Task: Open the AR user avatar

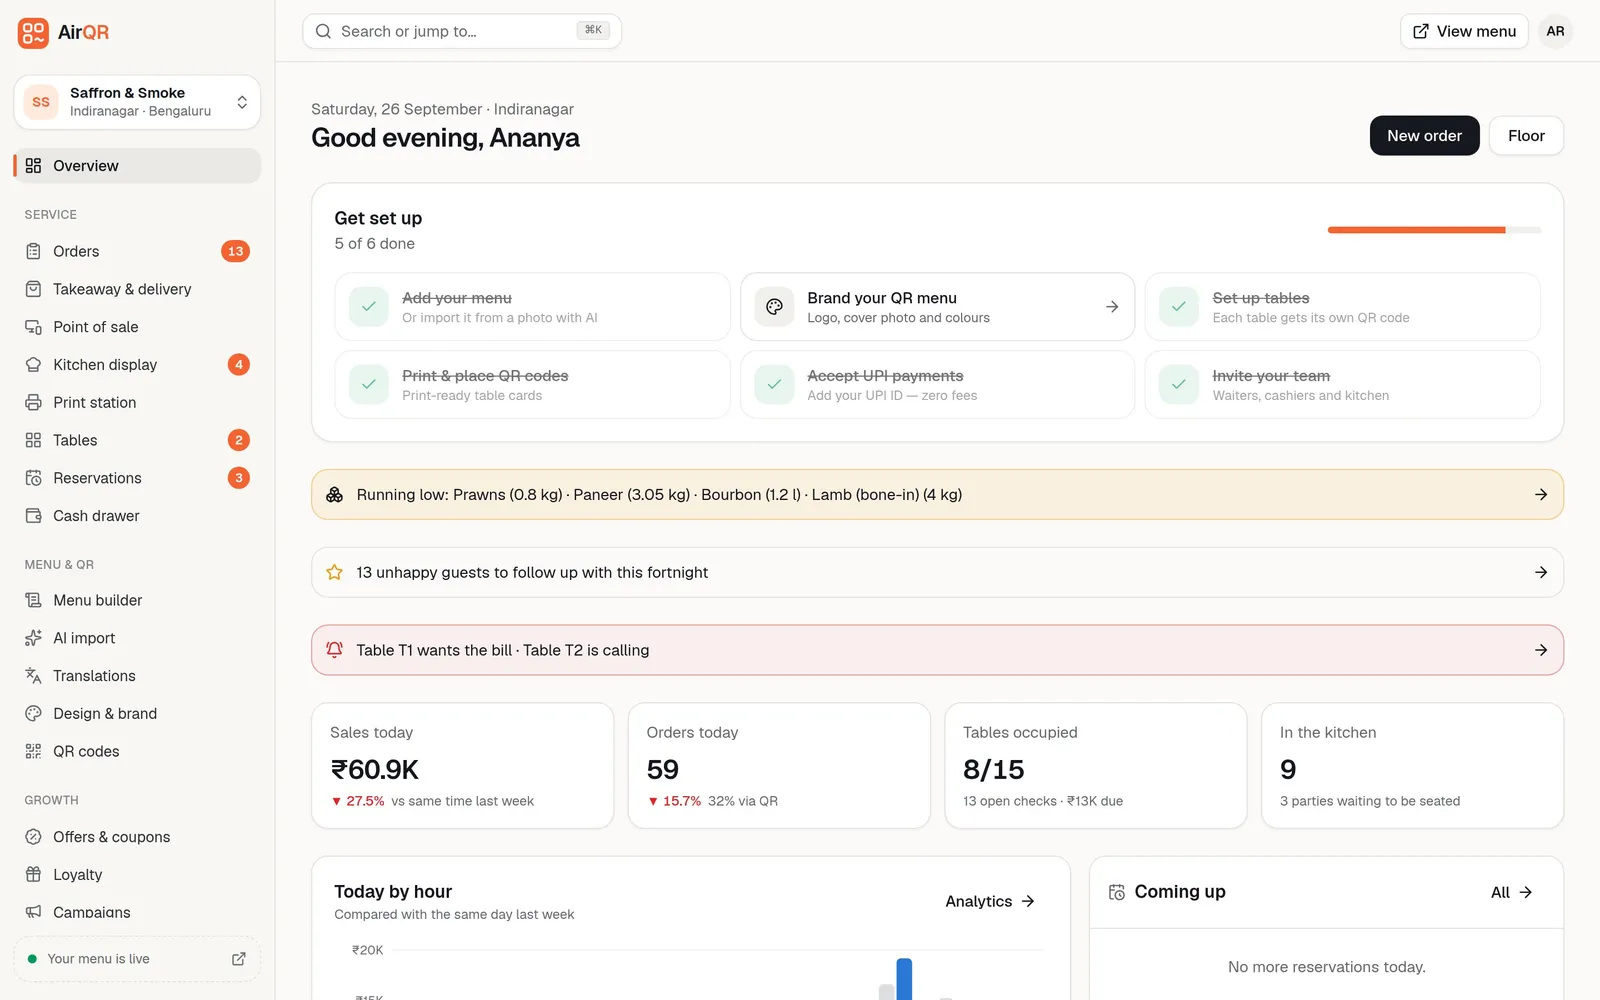Action: 1555,31
